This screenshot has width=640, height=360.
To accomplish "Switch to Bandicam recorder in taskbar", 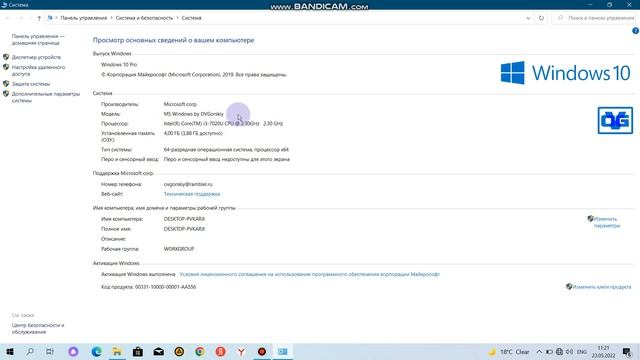I will 262,351.
